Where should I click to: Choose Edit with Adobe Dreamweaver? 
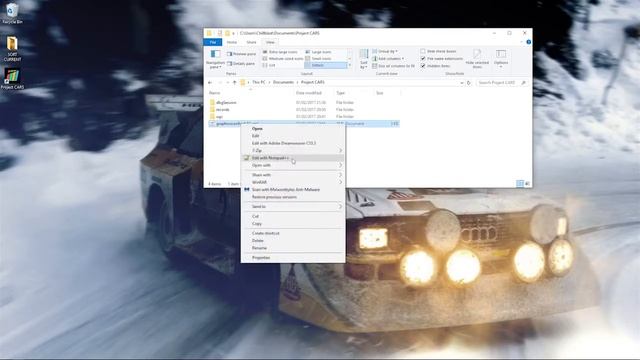tap(293, 143)
